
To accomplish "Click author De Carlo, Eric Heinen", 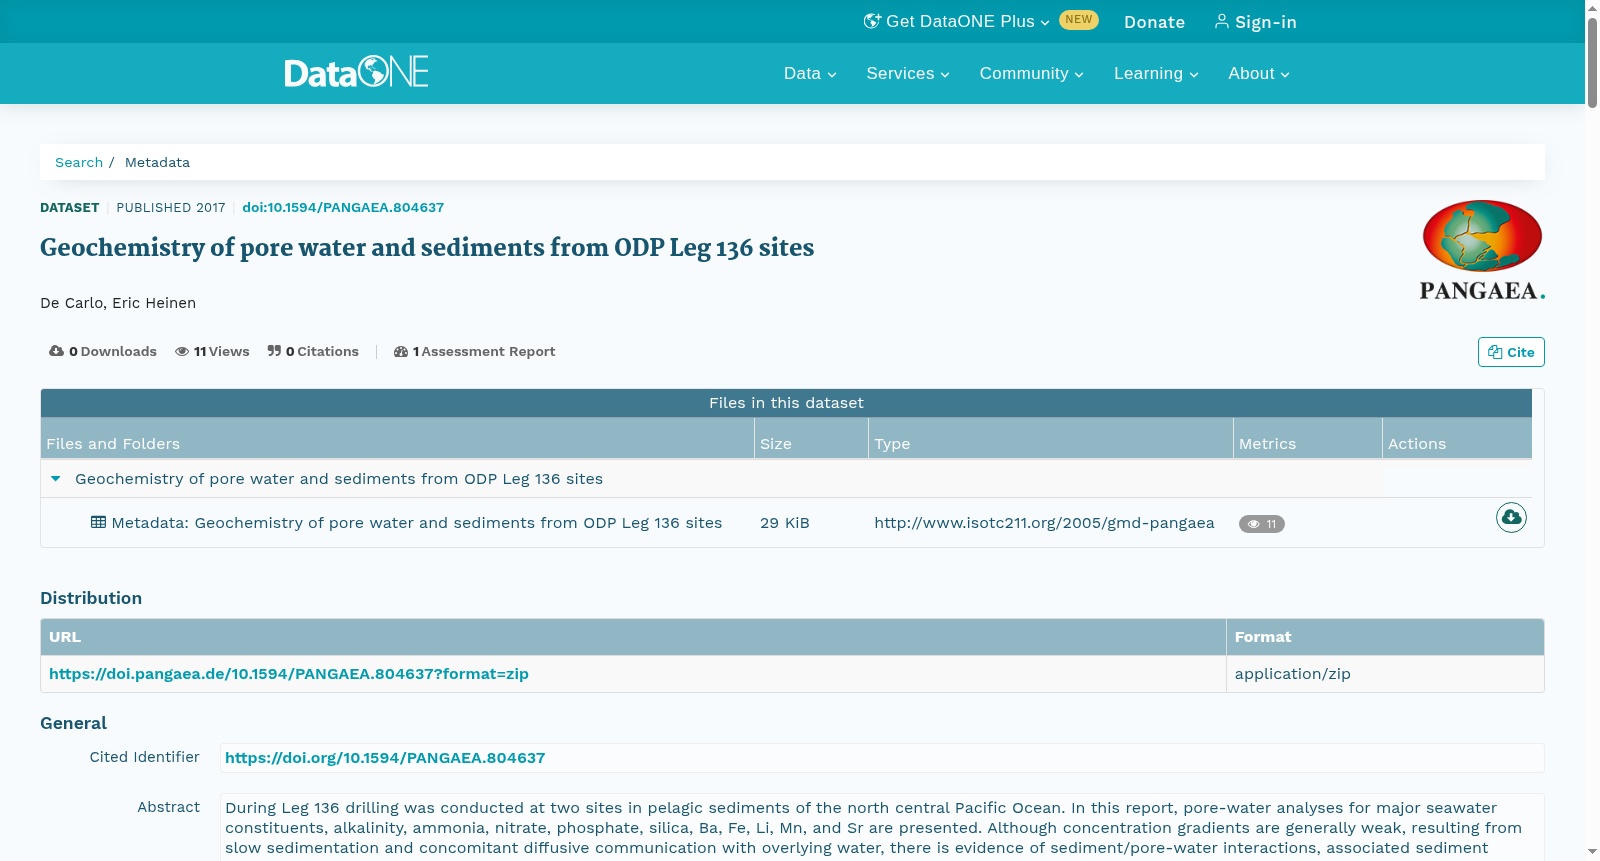I will (x=118, y=303).
